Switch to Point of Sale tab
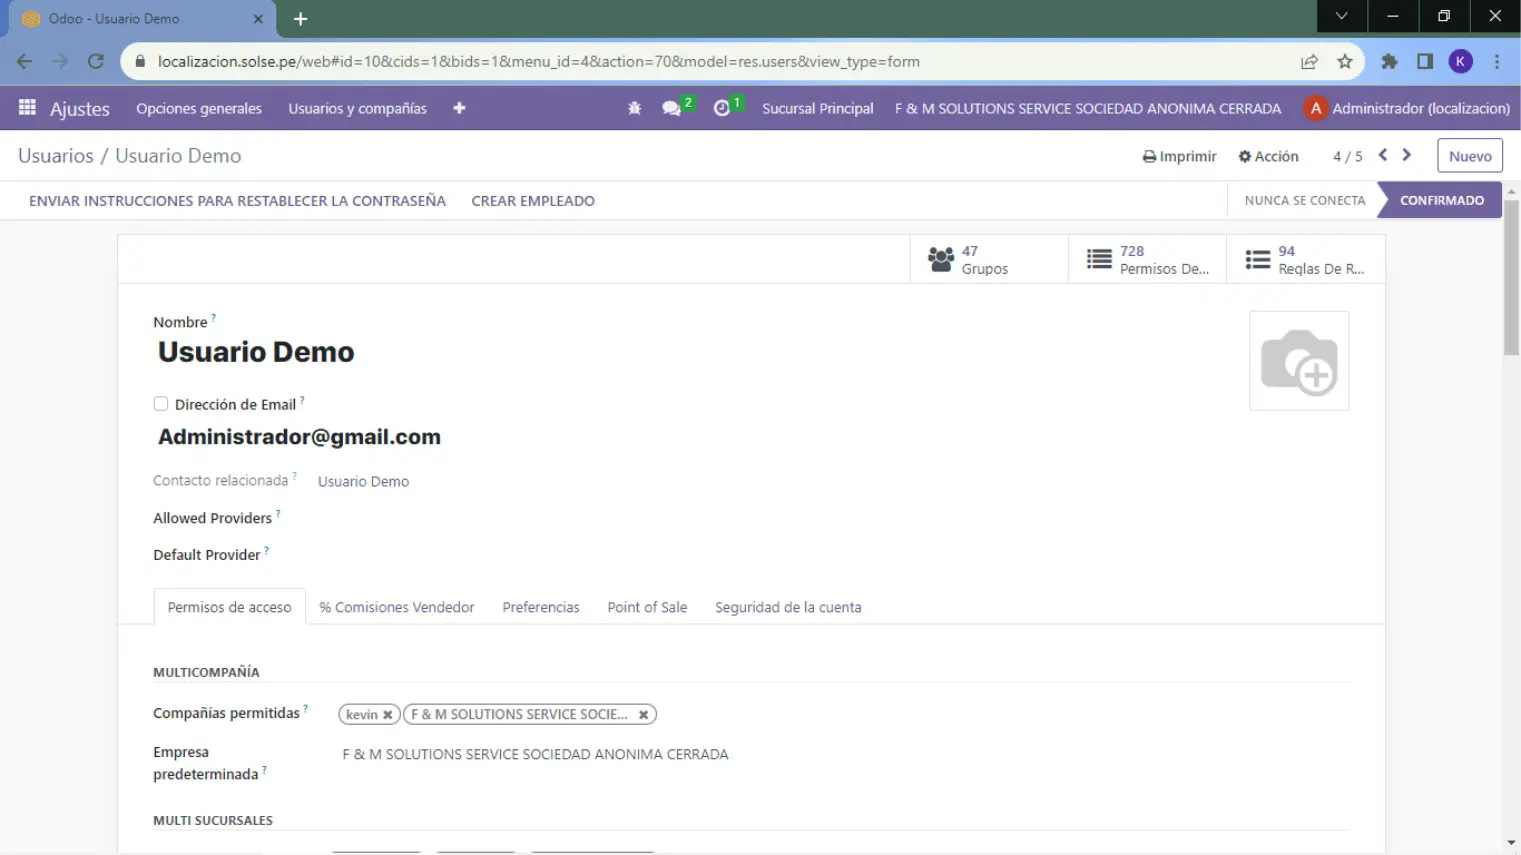The width and height of the screenshot is (1521, 855). [647, 607]
